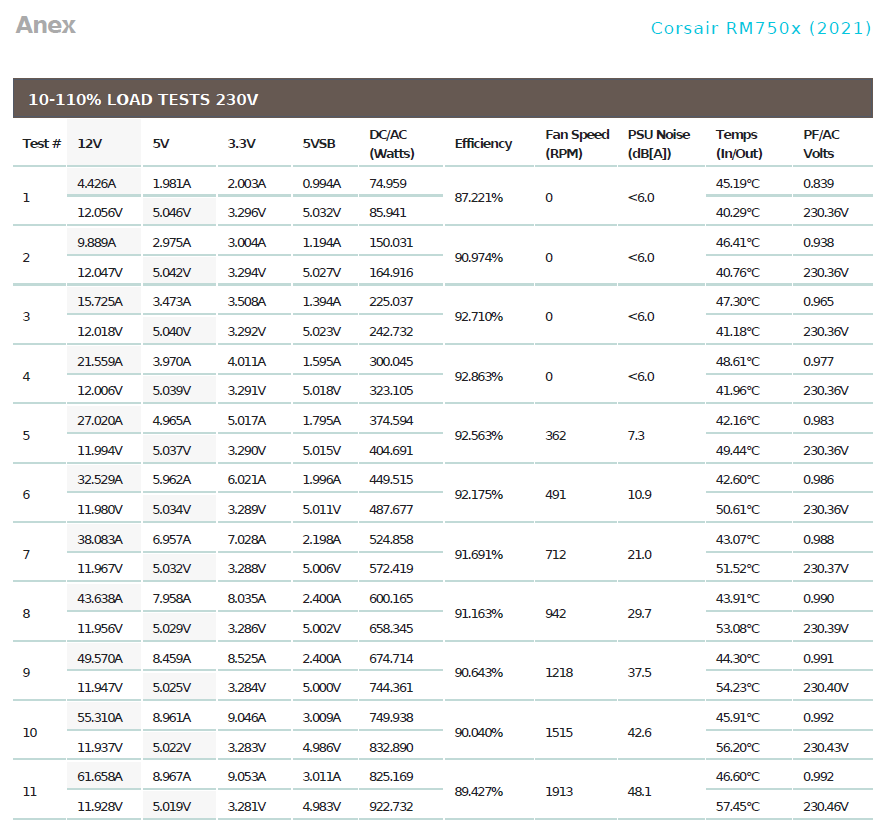Click the 242.732 watts value
The image size is (882, 821).
(391, 332)
